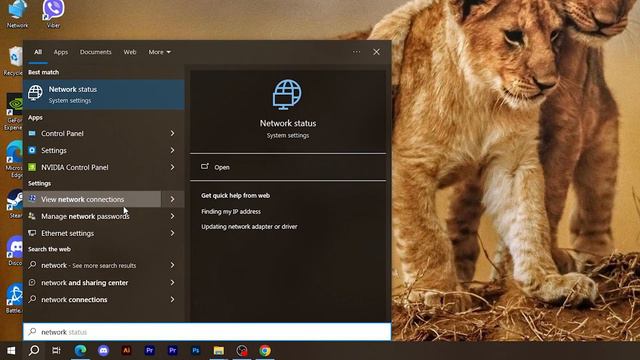Open File Explorer from taskbar
The image size is (640, 360).
point(219,351)
